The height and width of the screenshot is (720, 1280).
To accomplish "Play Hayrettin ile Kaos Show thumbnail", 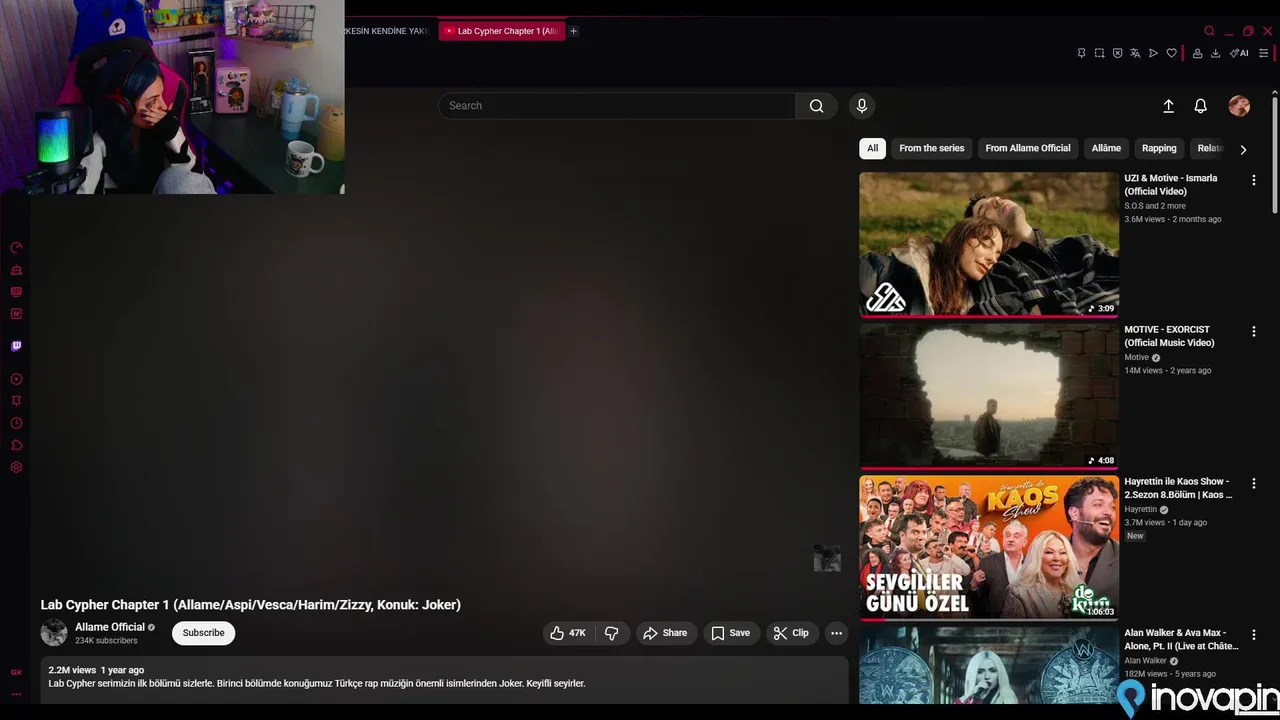I will pyautogui.click(x=989, y=547).
